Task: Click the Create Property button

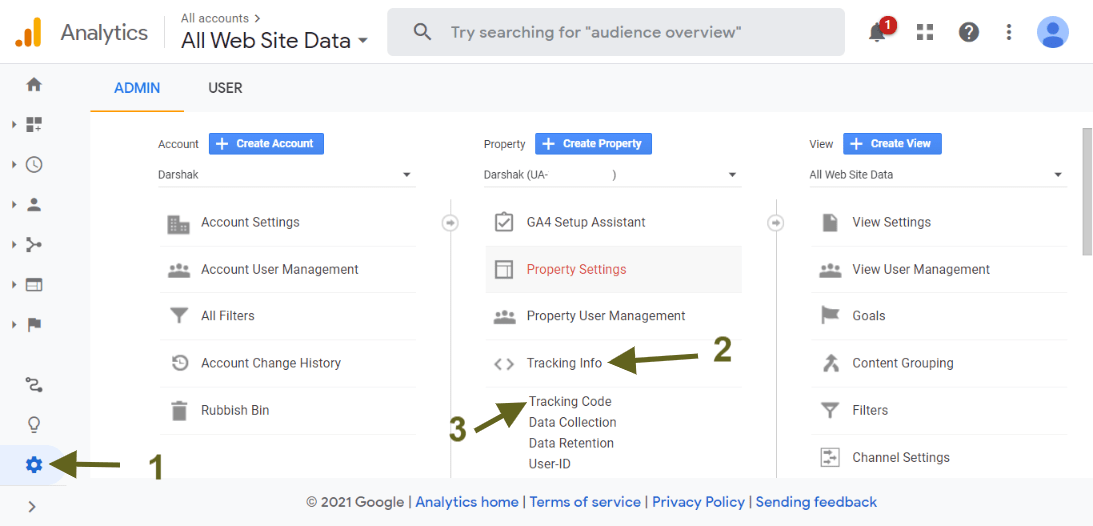Action: point(593,144)
